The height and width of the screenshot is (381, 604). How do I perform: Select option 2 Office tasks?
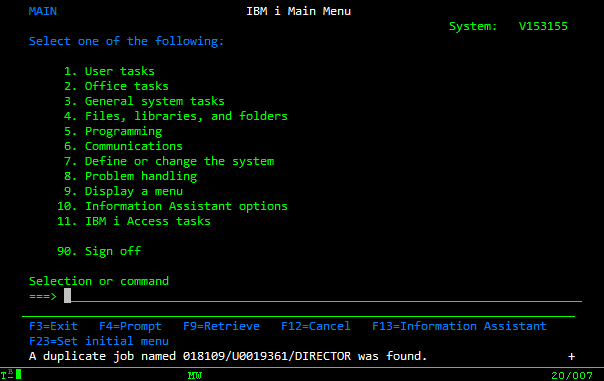click(116, 86)
